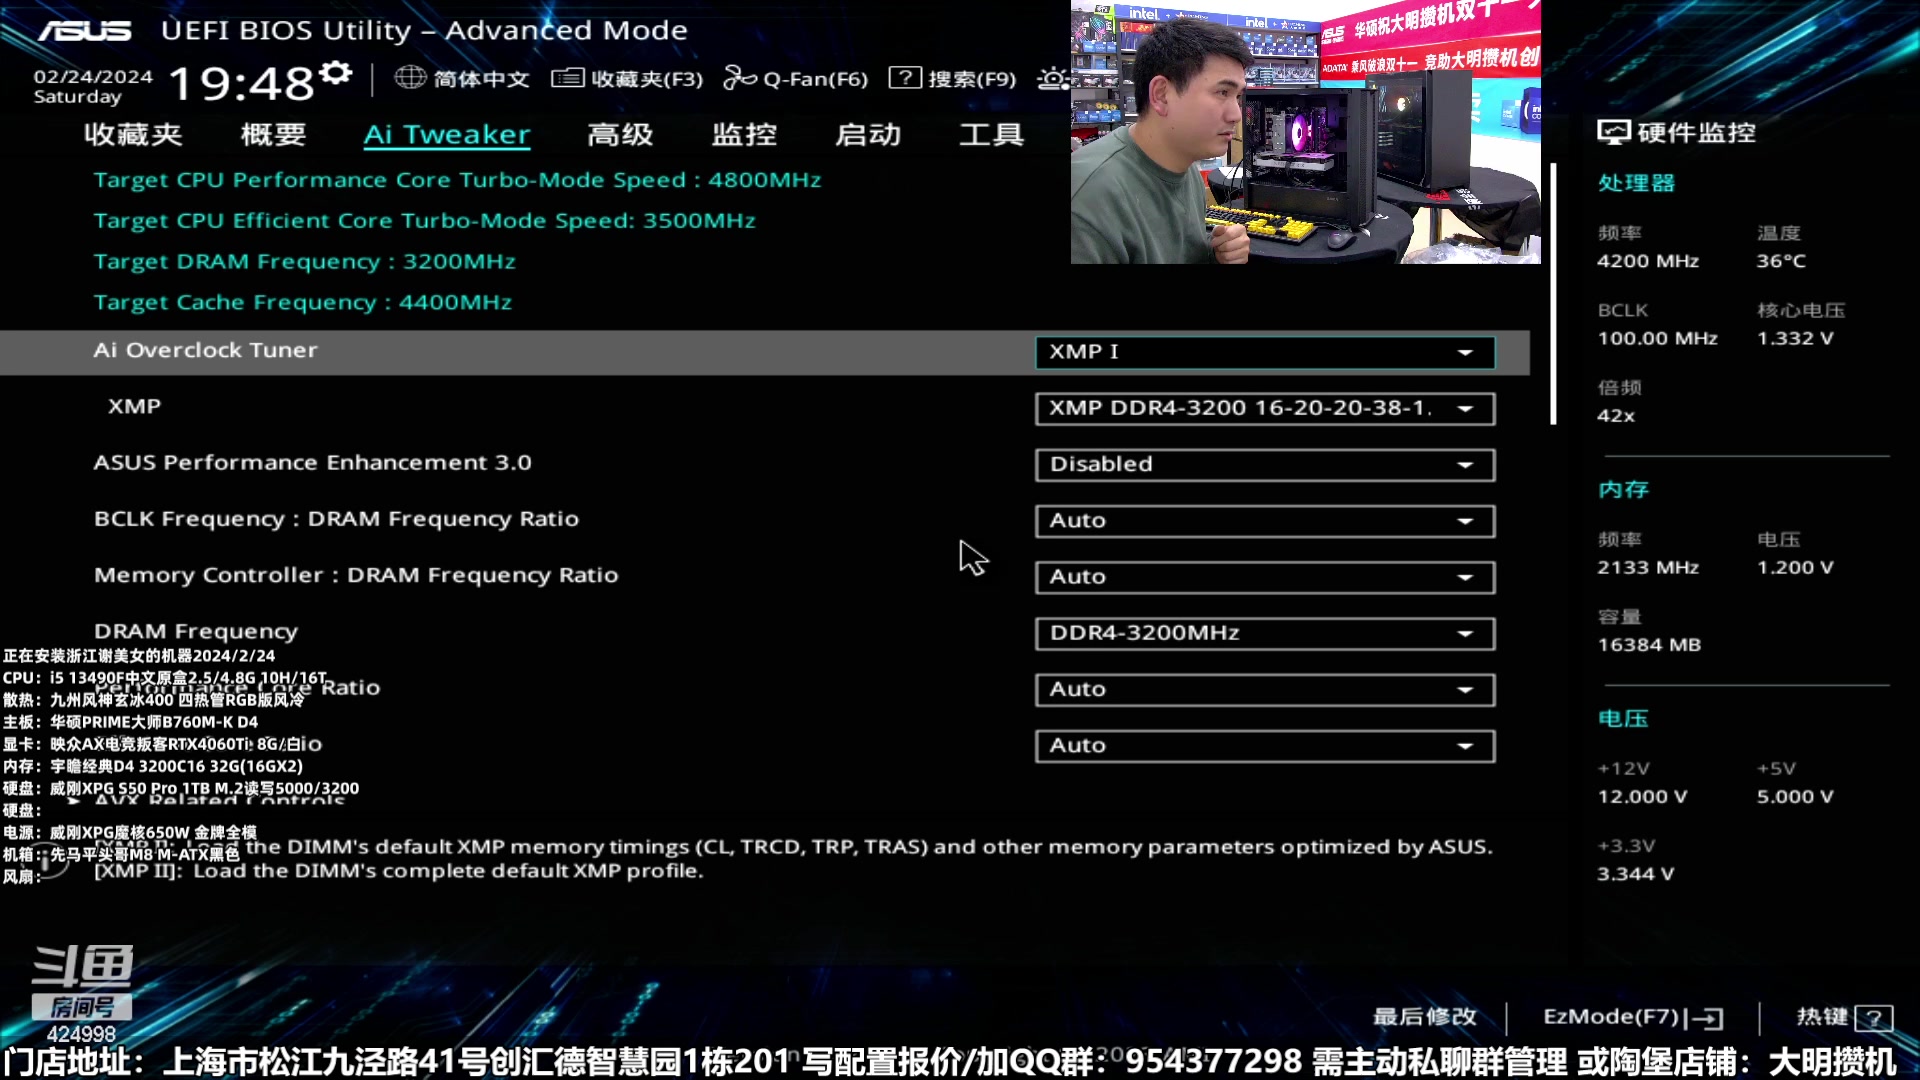This screenshot has height=1080, width=1920.
Task: Click the vertical scrollbar on settings list
Action: [x=1553, y=294]
